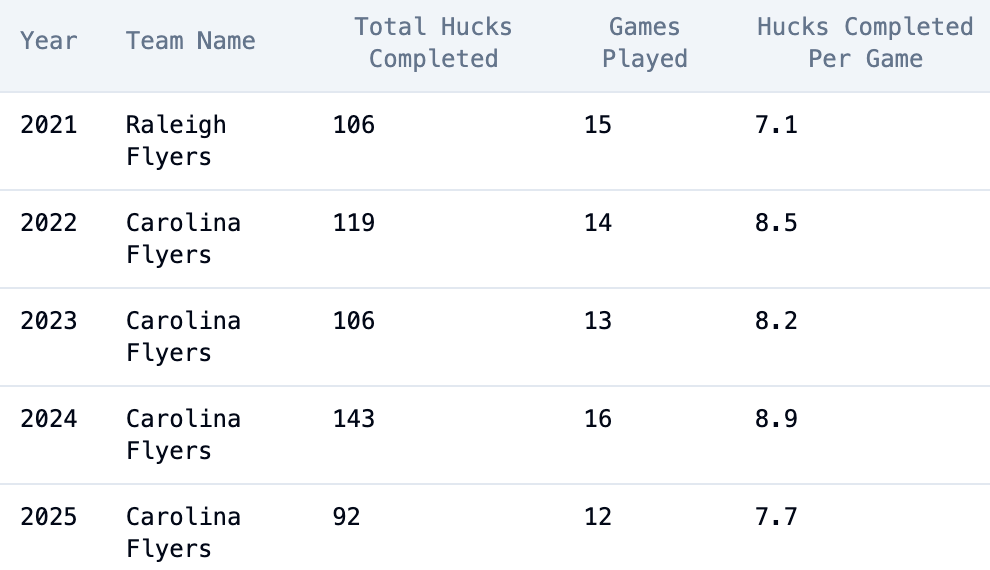
Task: Select the 143 total hucks value
Action: click(x=354, y=418)
